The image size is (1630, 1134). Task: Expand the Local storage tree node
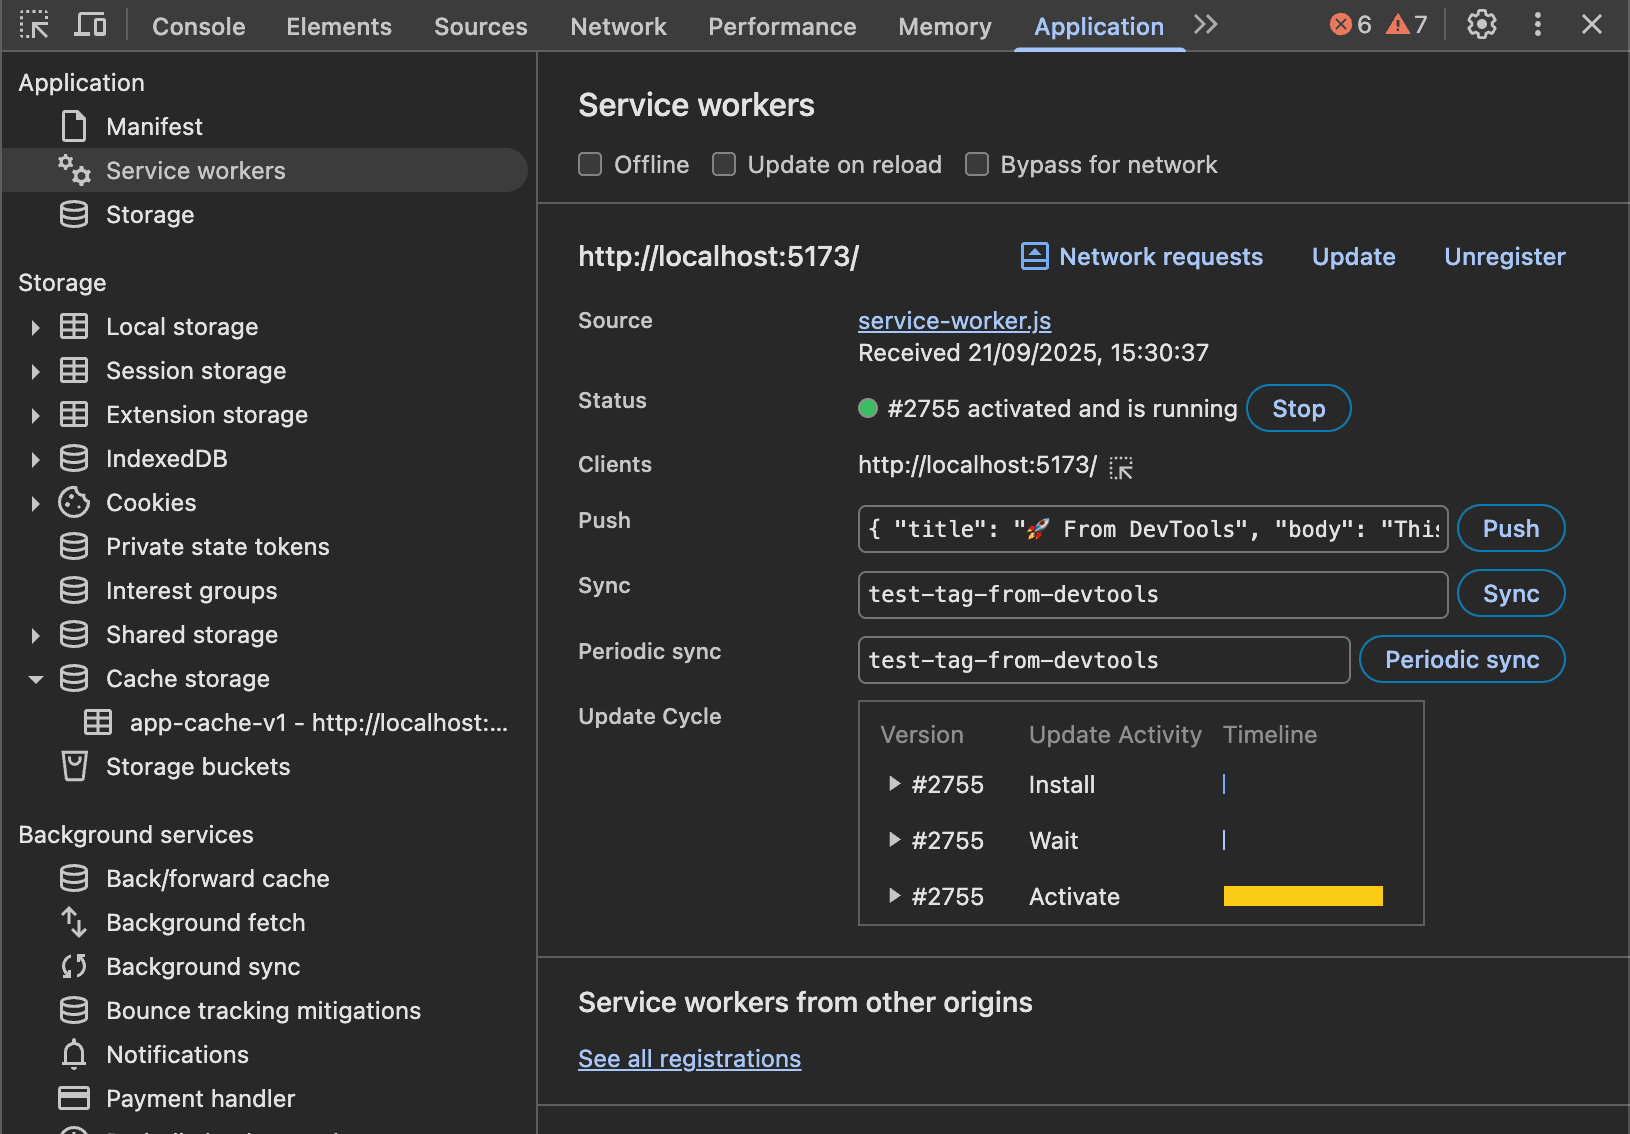[x=35, y=327]
